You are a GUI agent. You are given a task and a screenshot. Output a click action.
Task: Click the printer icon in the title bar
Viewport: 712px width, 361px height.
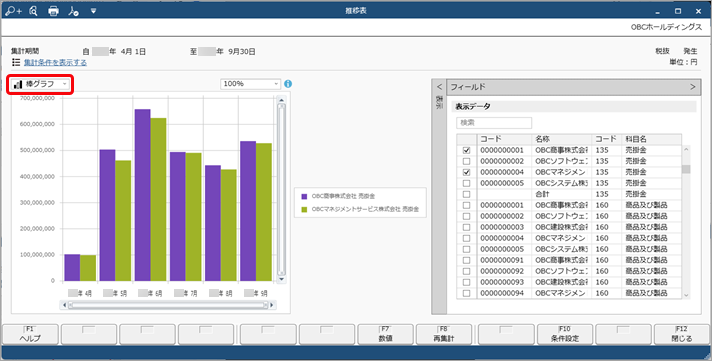[x=53, y=11]
